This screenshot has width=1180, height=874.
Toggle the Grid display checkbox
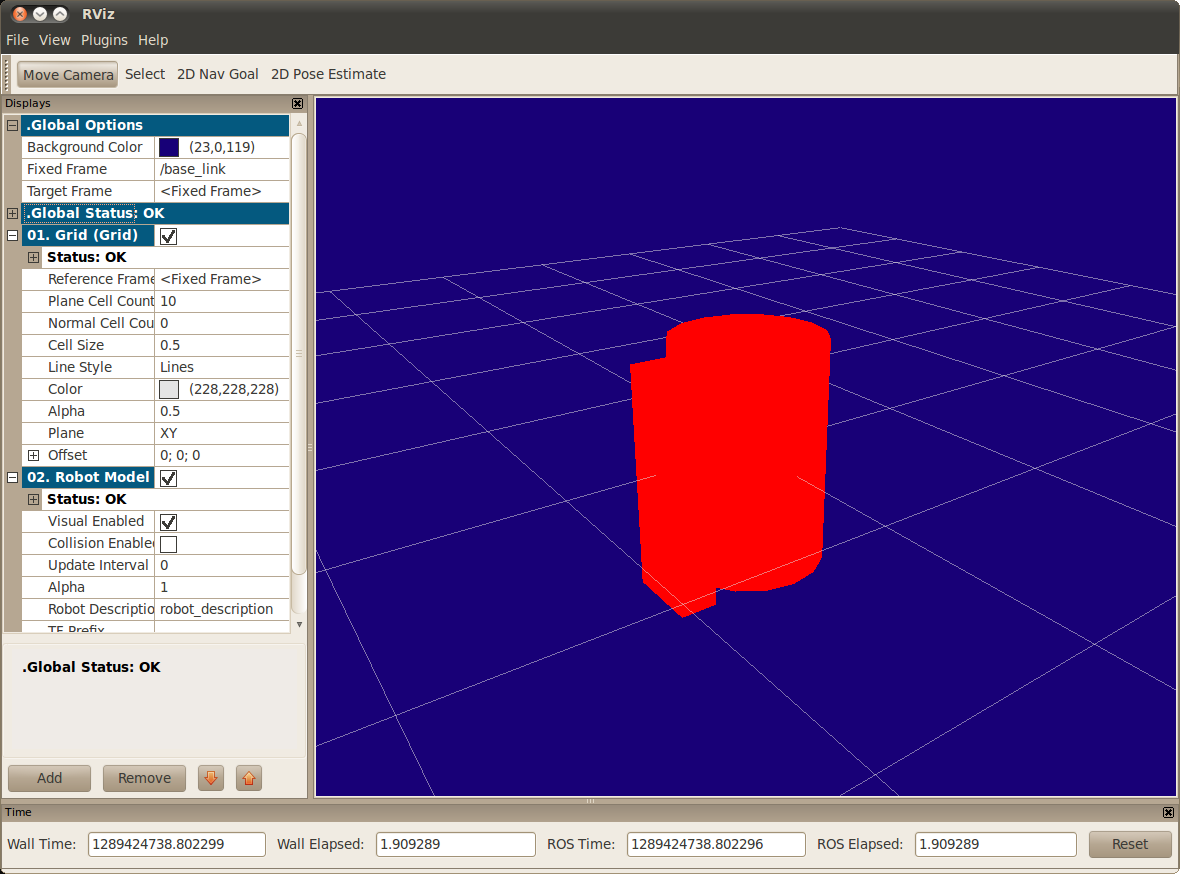[169, 236]
